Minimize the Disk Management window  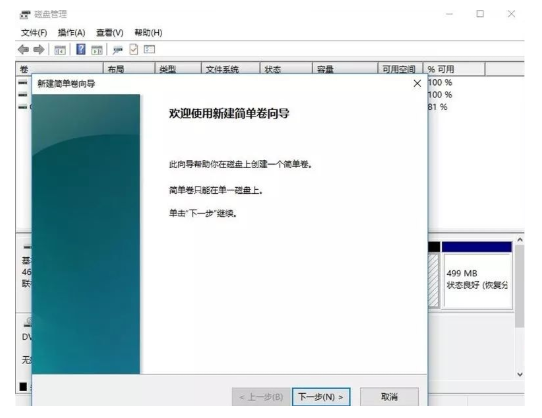449,14
